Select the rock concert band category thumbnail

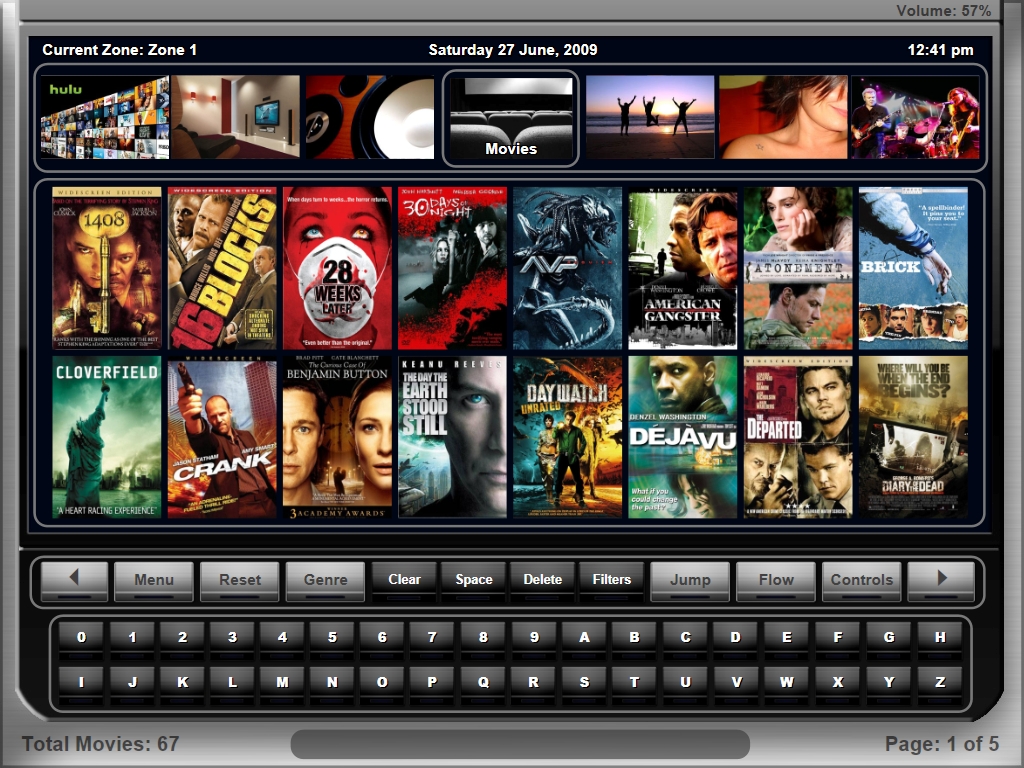[916, 117]
